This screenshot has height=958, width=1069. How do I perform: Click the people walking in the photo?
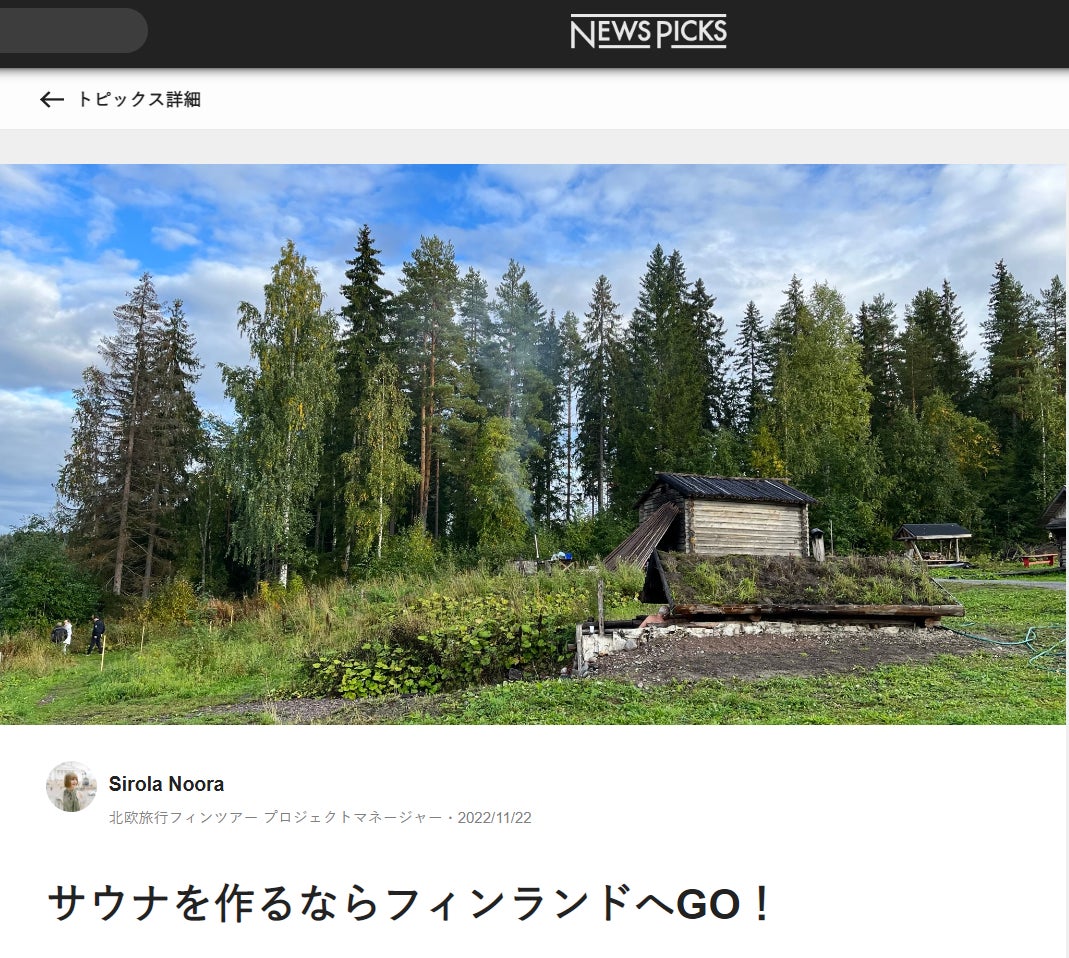click(78, 635)
